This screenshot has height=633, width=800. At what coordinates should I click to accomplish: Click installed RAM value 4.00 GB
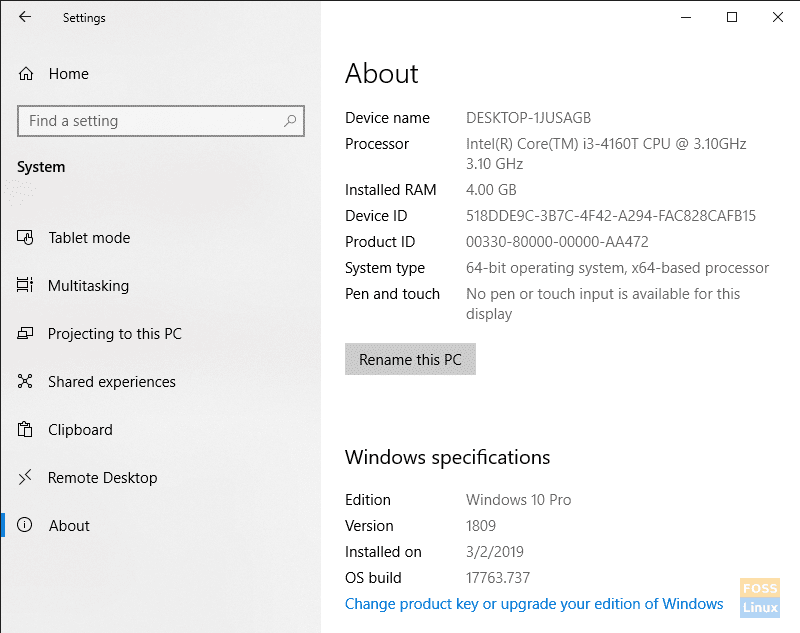tap(491, 190)
